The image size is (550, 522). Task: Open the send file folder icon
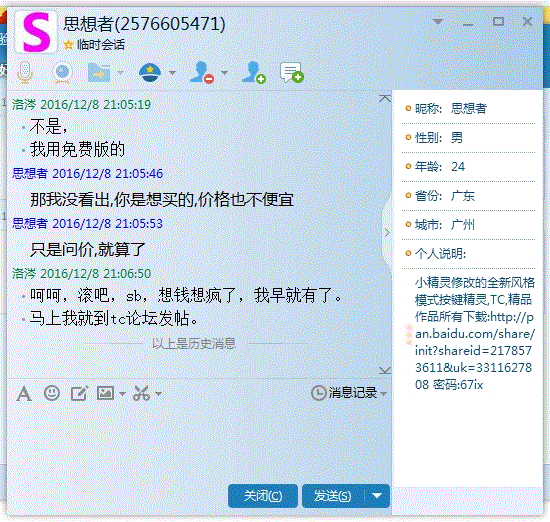point(99,73)
